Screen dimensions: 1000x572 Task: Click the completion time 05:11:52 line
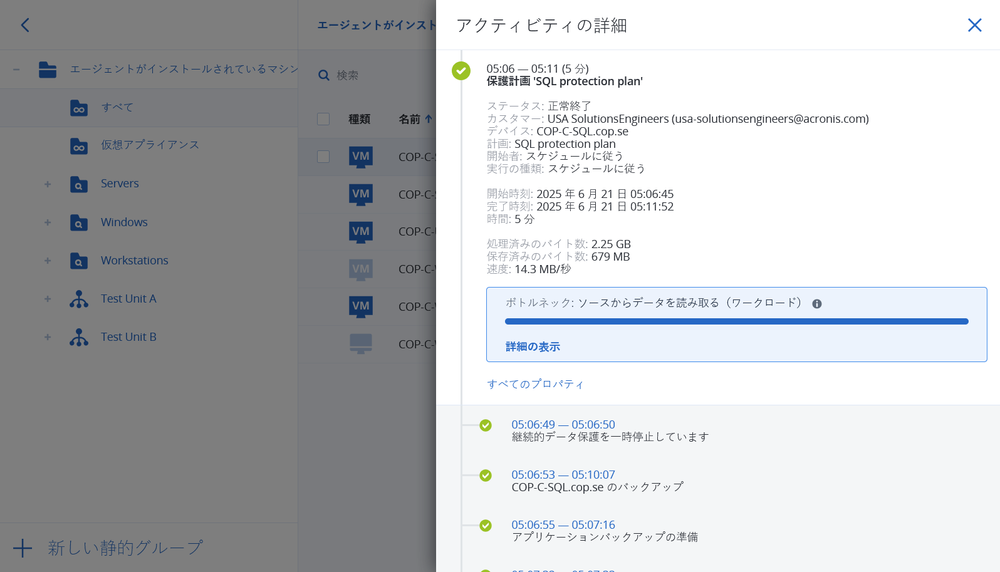[x=580, y=207]
